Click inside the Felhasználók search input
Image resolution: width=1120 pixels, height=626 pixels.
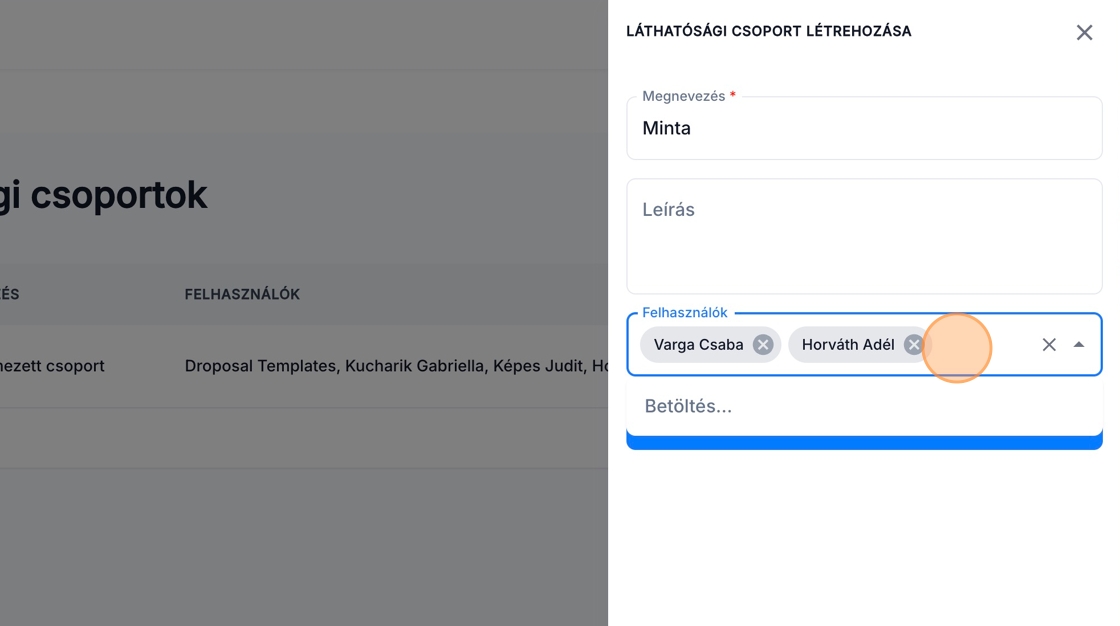[980, 345]
